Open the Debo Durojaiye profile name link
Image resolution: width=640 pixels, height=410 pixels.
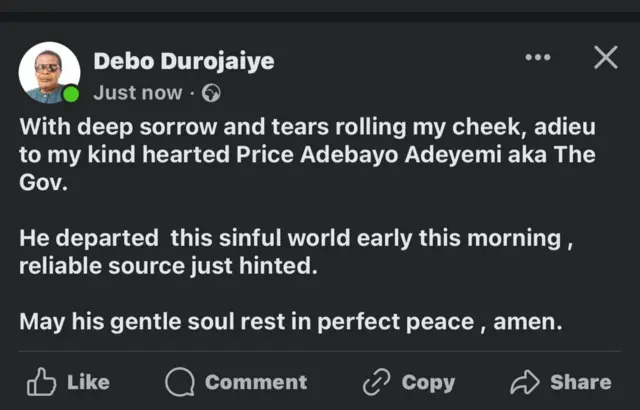point(183,61)
